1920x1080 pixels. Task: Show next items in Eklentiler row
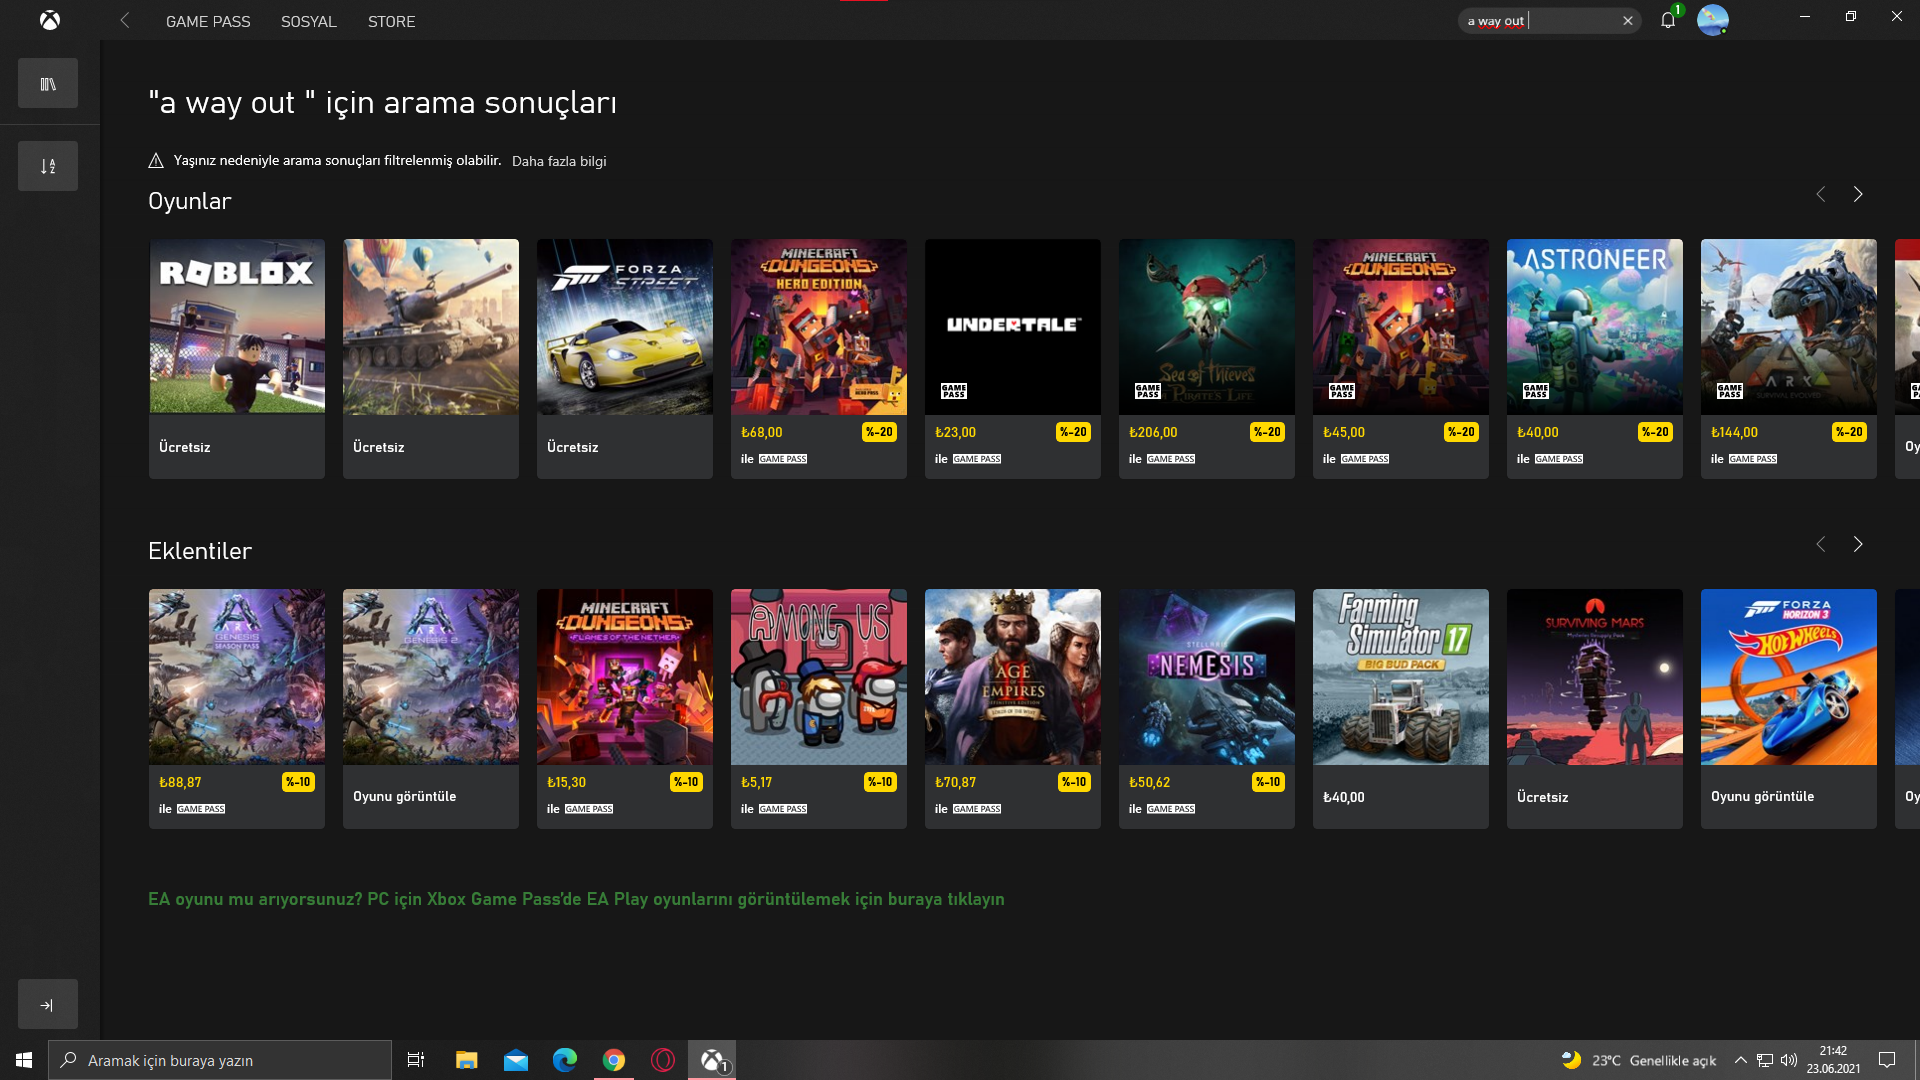pyautogui.click(x=1858, y=544)
